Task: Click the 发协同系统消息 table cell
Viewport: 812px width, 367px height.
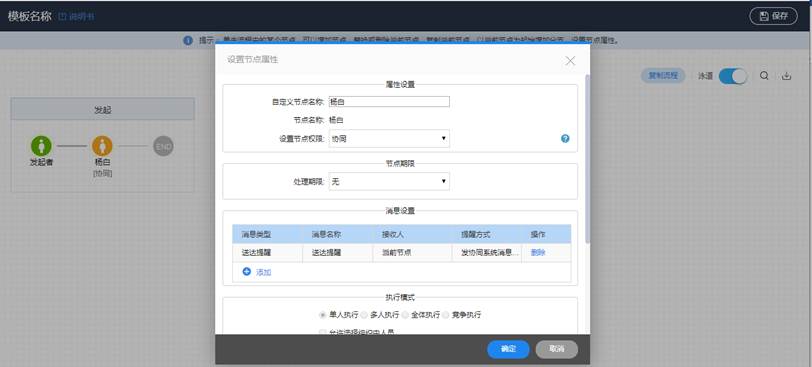Action: click(487, 253)
